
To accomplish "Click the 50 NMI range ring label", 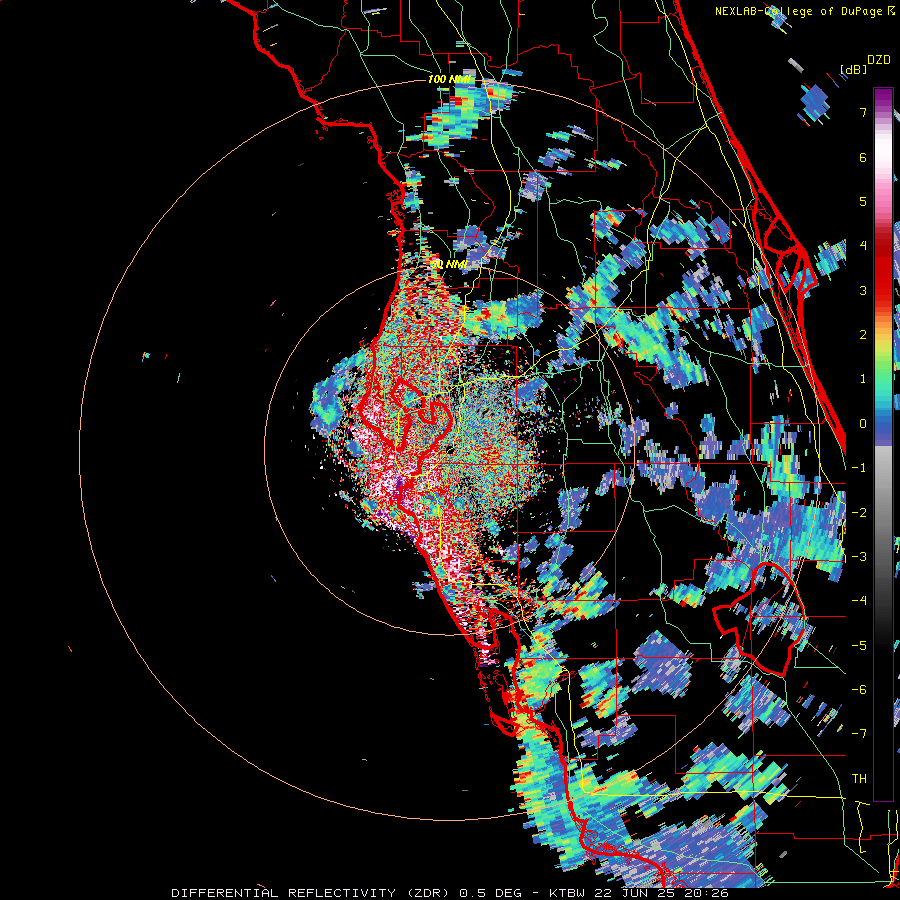I will coord(449,264).
